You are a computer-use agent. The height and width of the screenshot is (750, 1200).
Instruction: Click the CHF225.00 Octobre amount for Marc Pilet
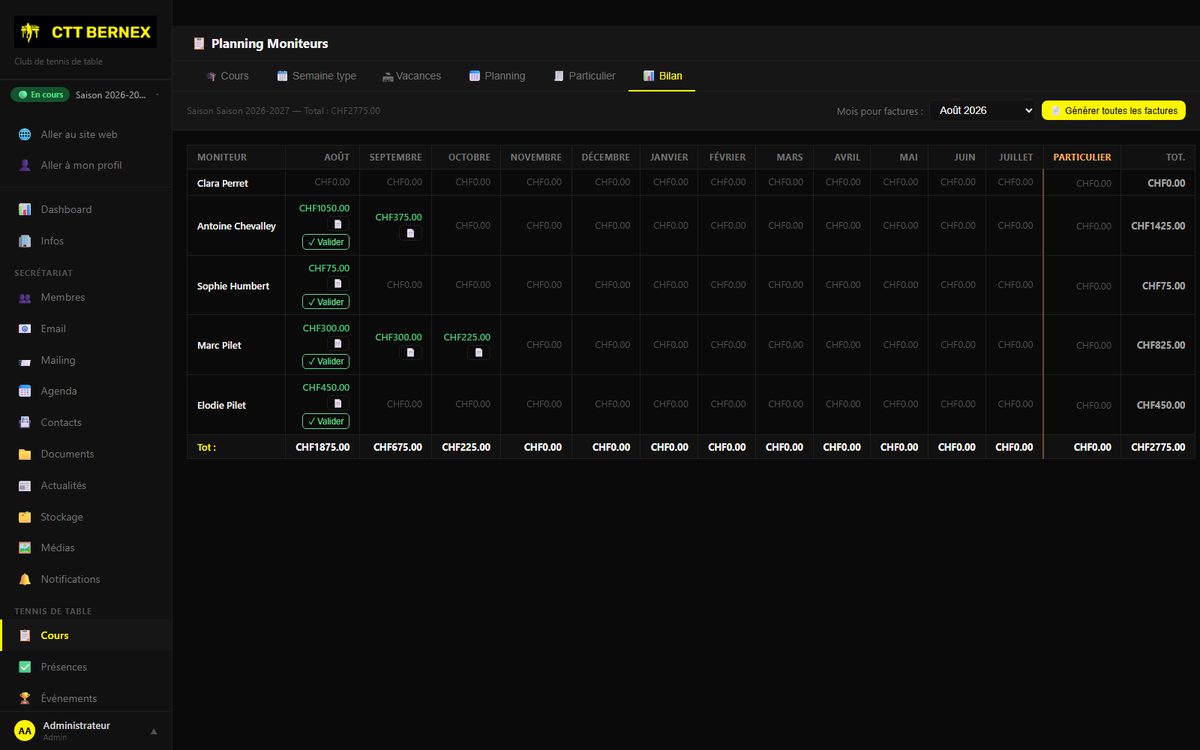pyautogui.click(x=467, y=337)
